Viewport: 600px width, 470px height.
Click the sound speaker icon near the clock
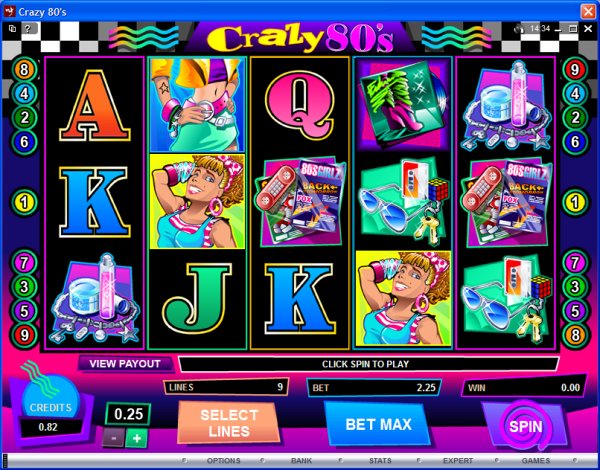coord(519,29)
